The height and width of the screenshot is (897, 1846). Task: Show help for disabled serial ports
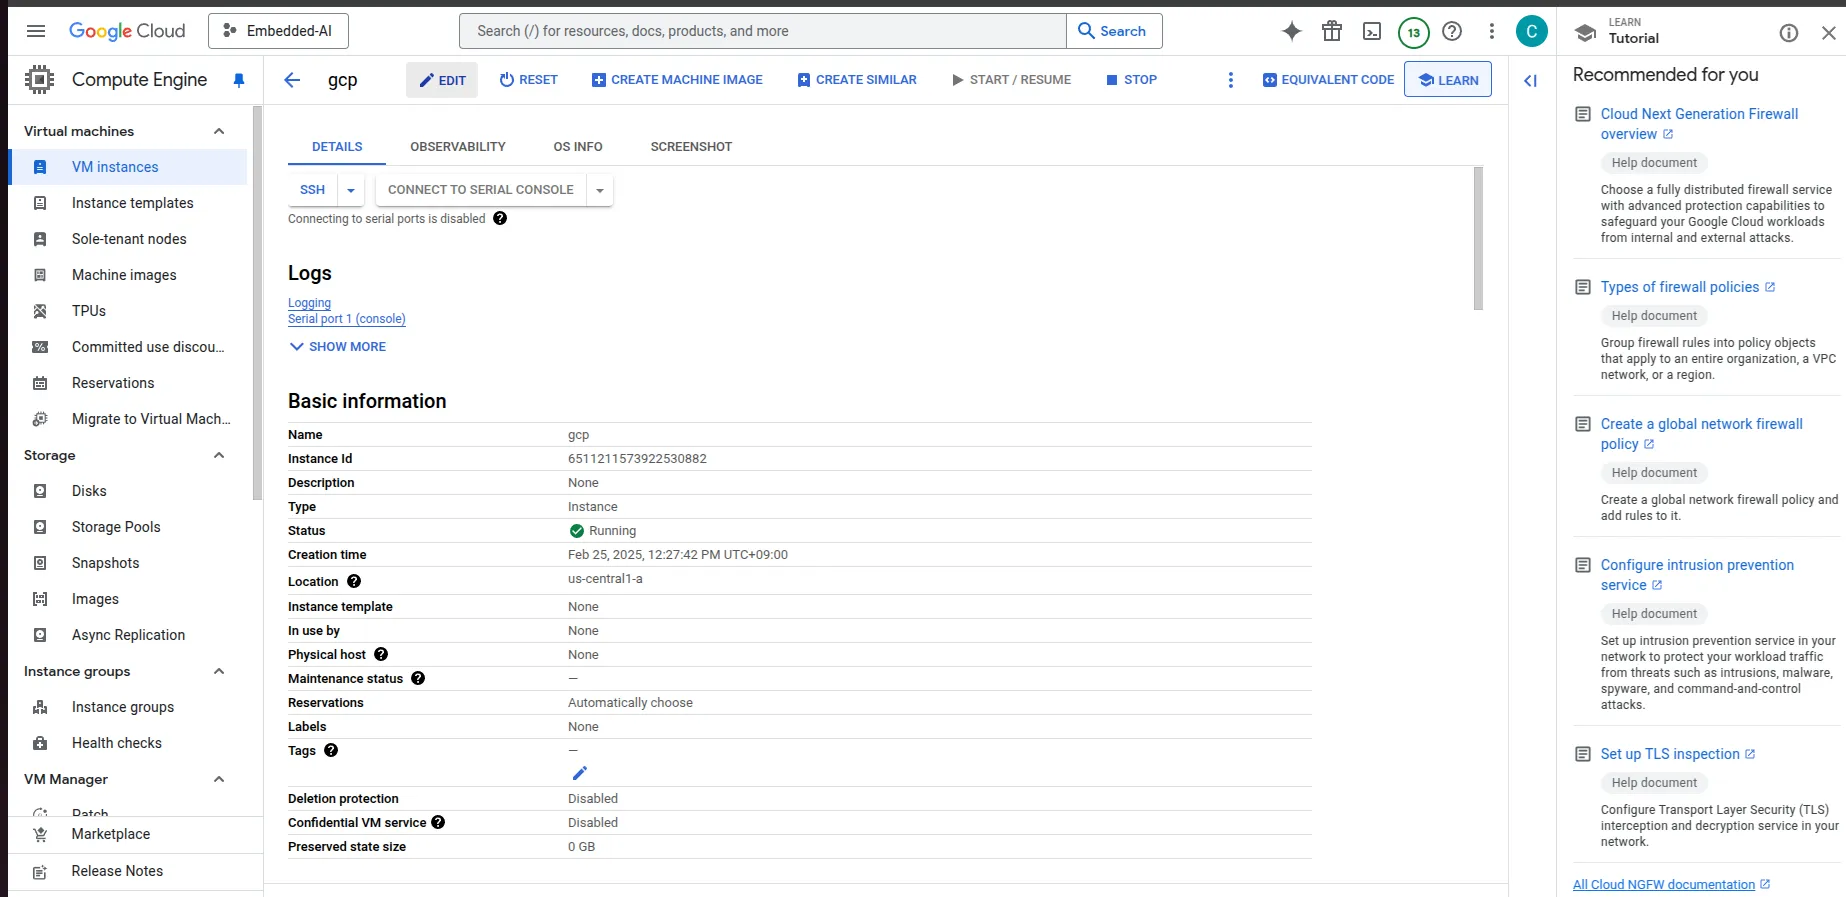(x=500, y=218)
